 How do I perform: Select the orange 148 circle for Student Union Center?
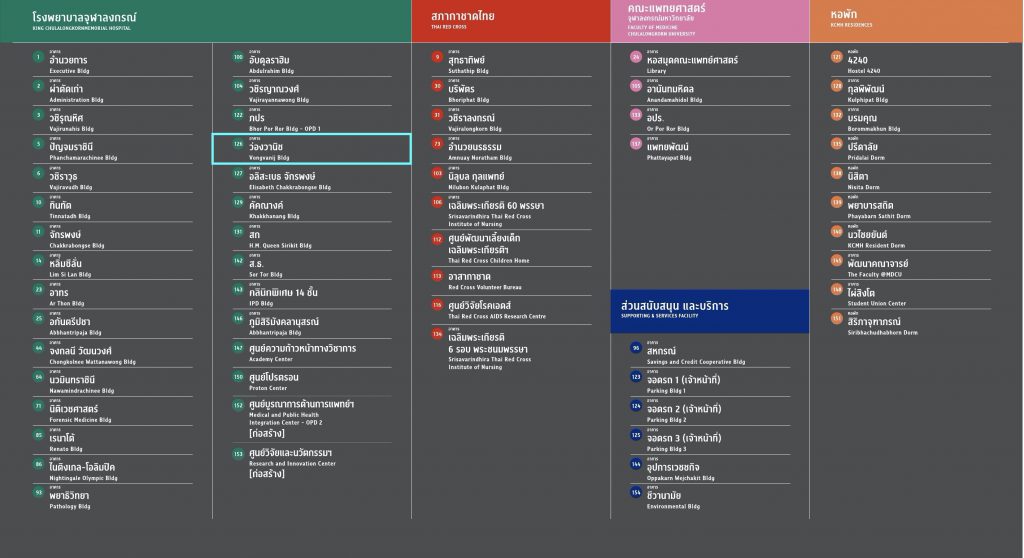tap(837, 289)
